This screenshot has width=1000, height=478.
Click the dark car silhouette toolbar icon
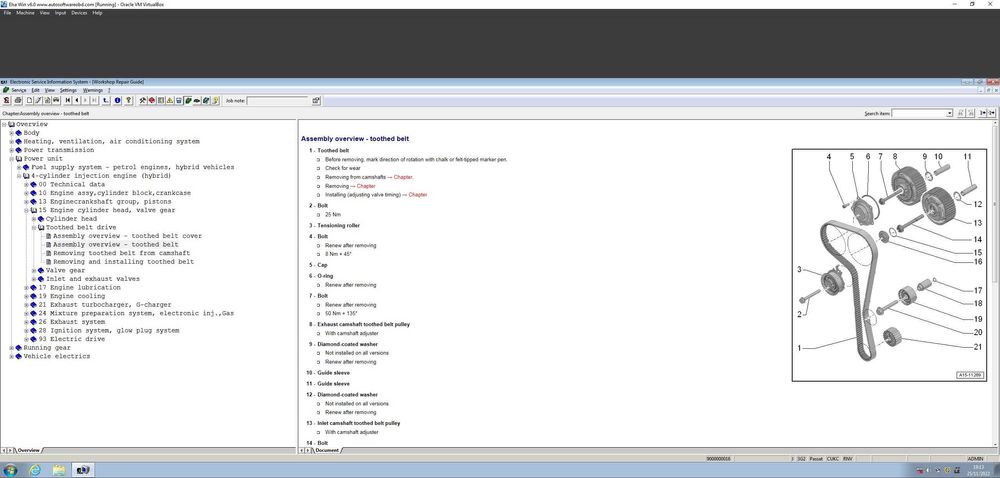[x=197, y=101]
